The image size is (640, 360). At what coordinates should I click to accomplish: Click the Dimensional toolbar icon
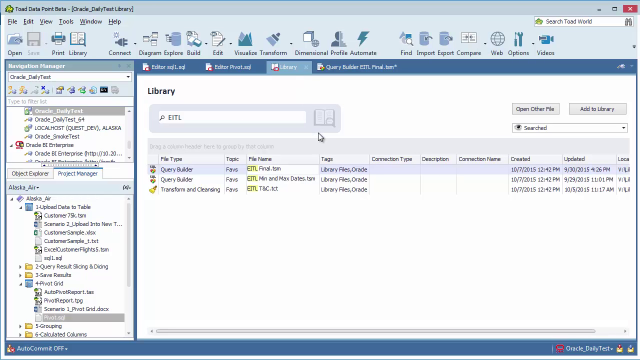tap(311, 44)
